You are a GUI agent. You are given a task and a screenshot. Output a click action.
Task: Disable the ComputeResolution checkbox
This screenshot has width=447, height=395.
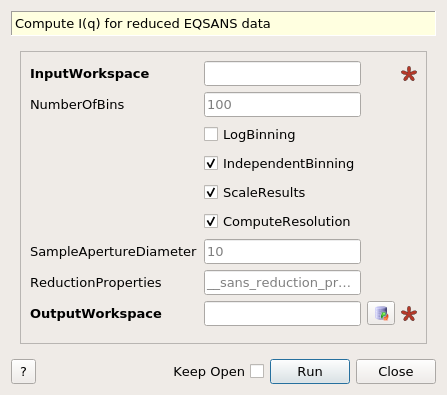point(211,221)
